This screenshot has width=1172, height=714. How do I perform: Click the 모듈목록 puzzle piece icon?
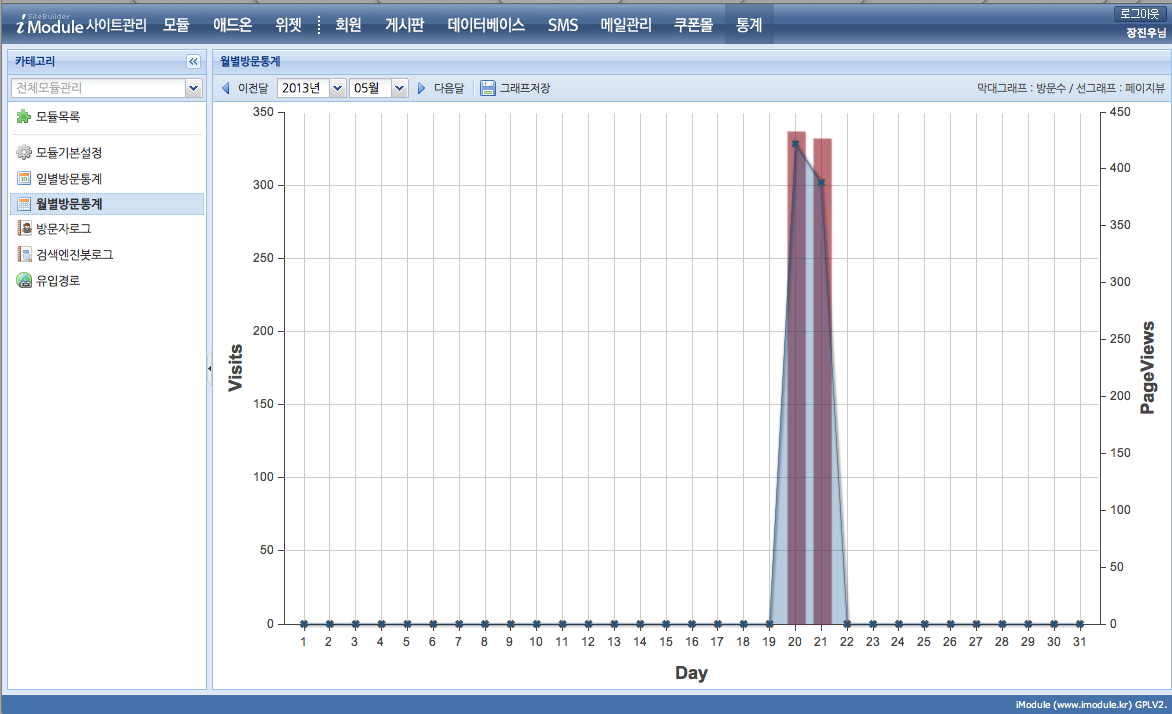pos(24,117)
